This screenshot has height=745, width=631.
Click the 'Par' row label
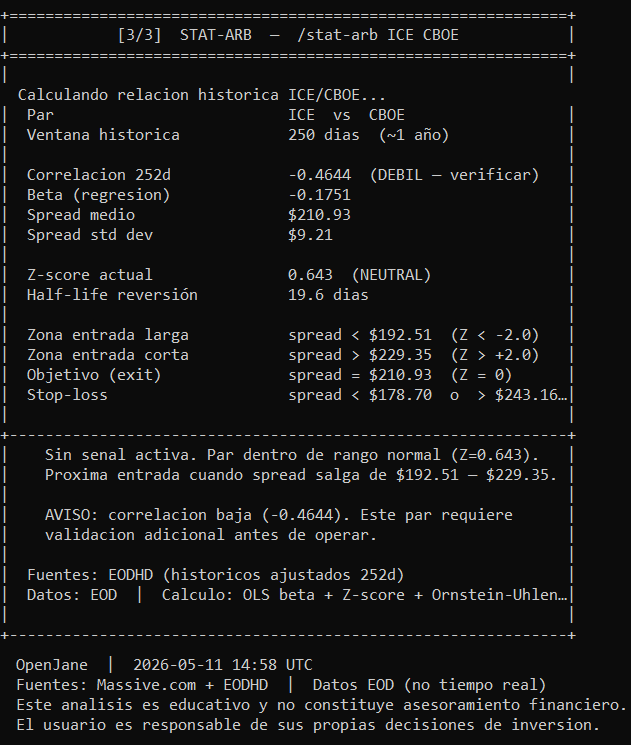point(40,115)
